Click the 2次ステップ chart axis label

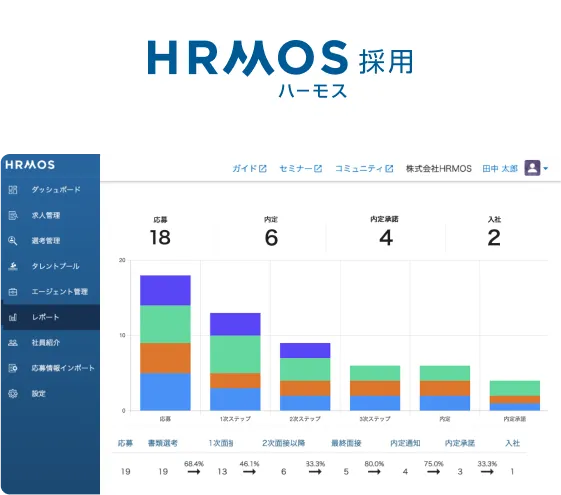point(305,419)
